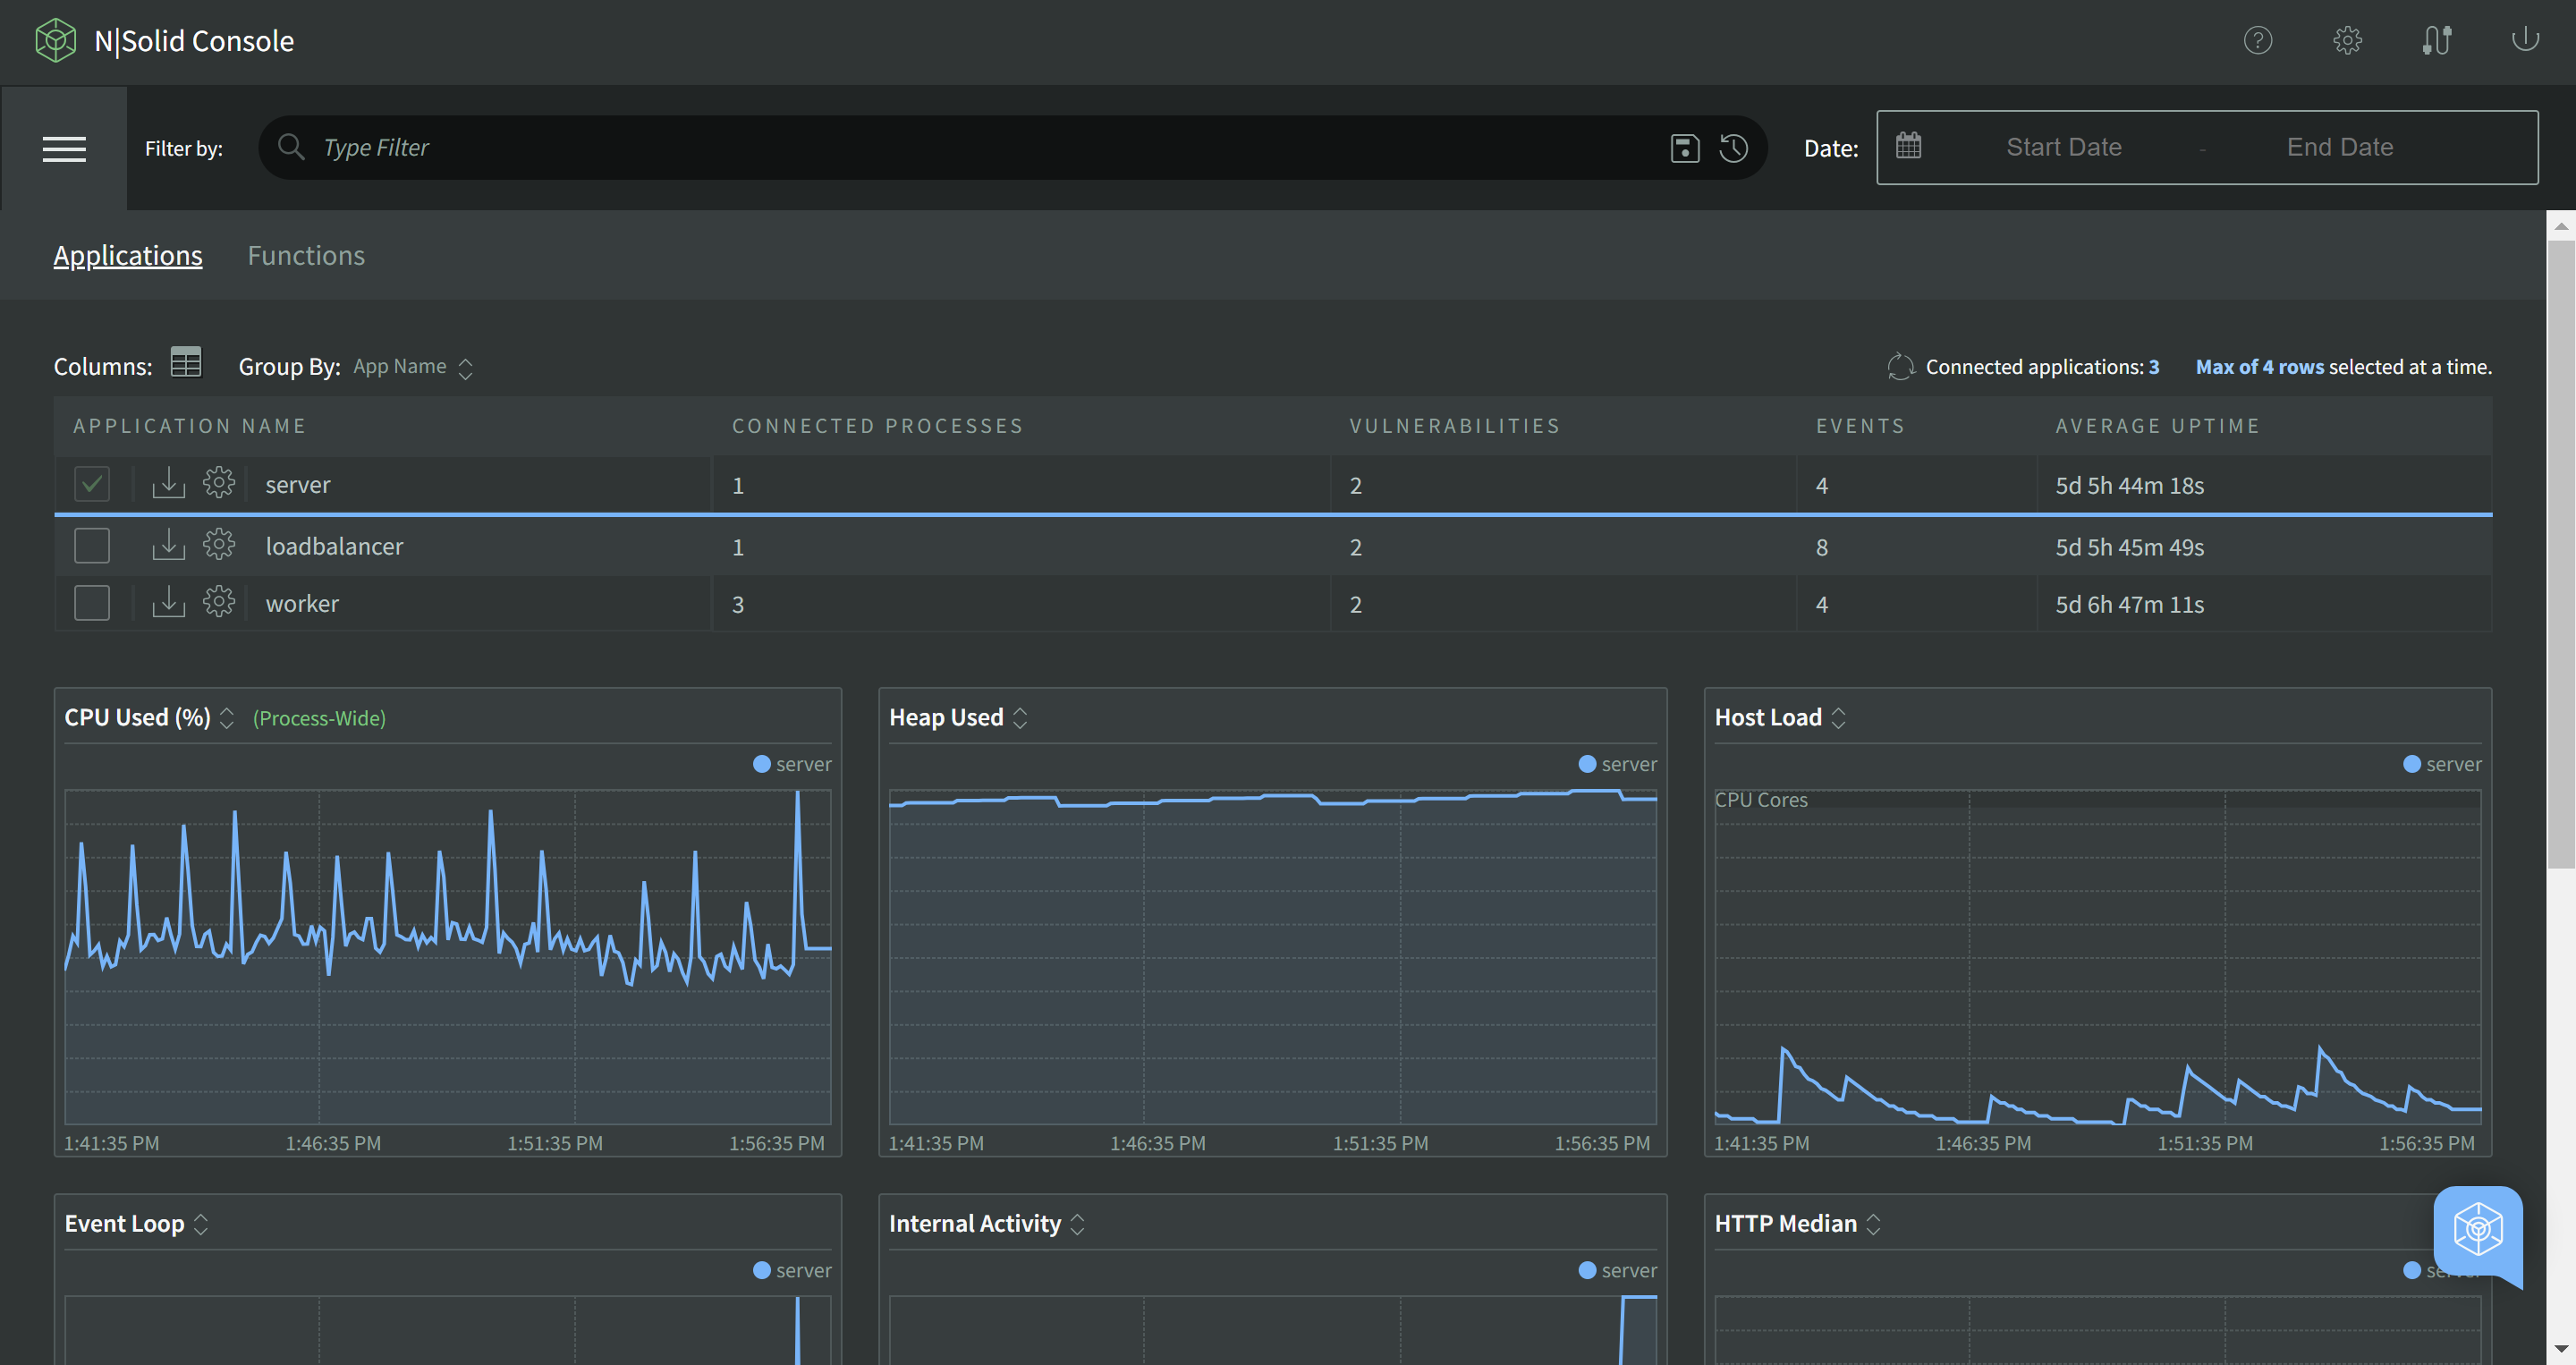Click the saved filters icon in search bar
2576x1365 pixels.
pyautogui.click(x=1683, y=147)
